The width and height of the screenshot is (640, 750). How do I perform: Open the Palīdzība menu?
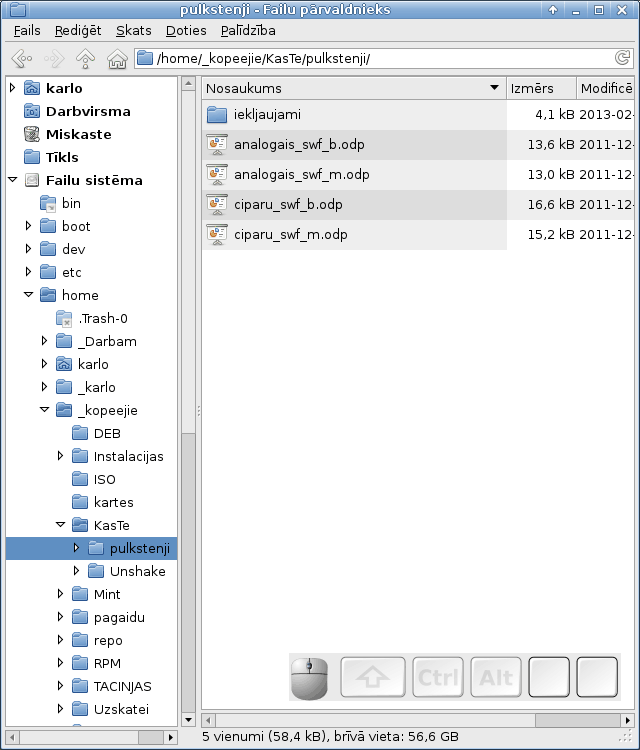(248, 31)
